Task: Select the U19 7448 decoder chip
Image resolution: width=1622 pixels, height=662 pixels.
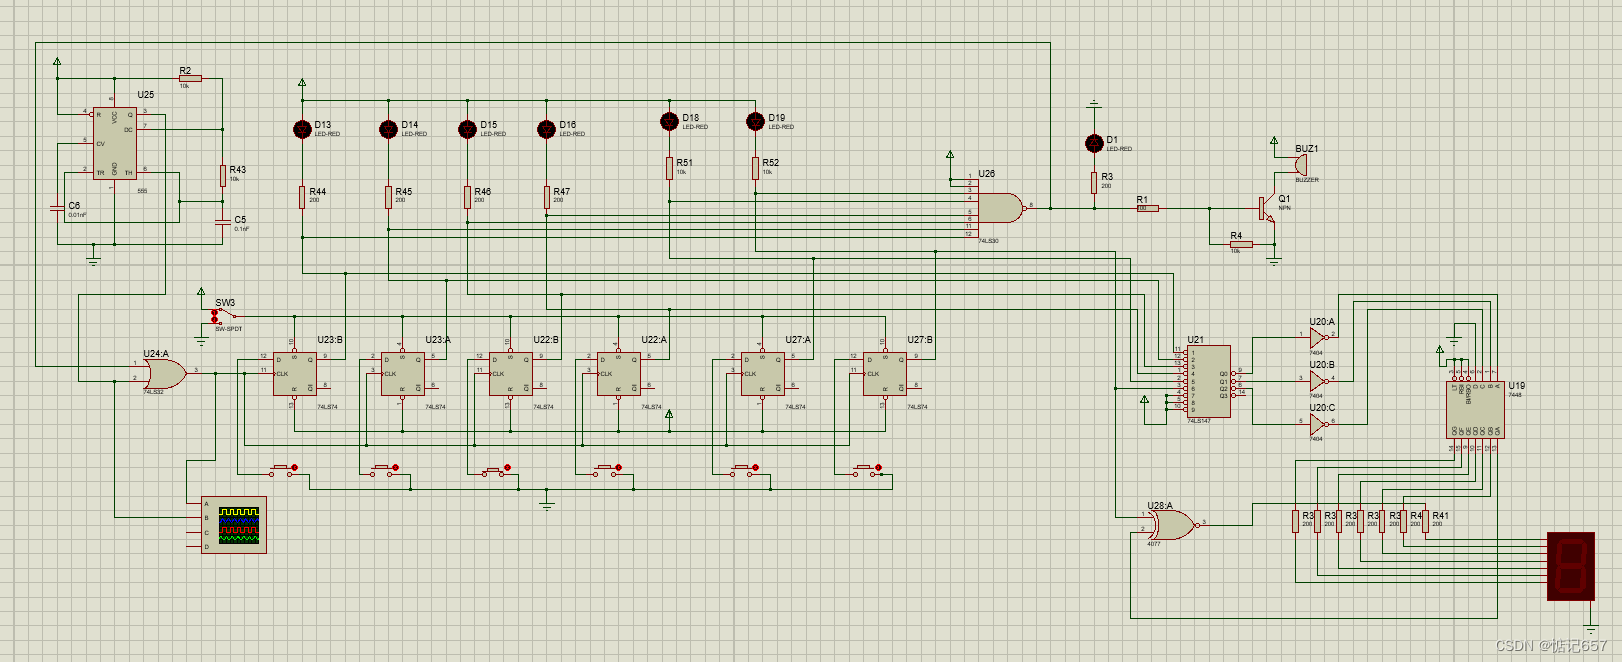Action: (1476, 409)
